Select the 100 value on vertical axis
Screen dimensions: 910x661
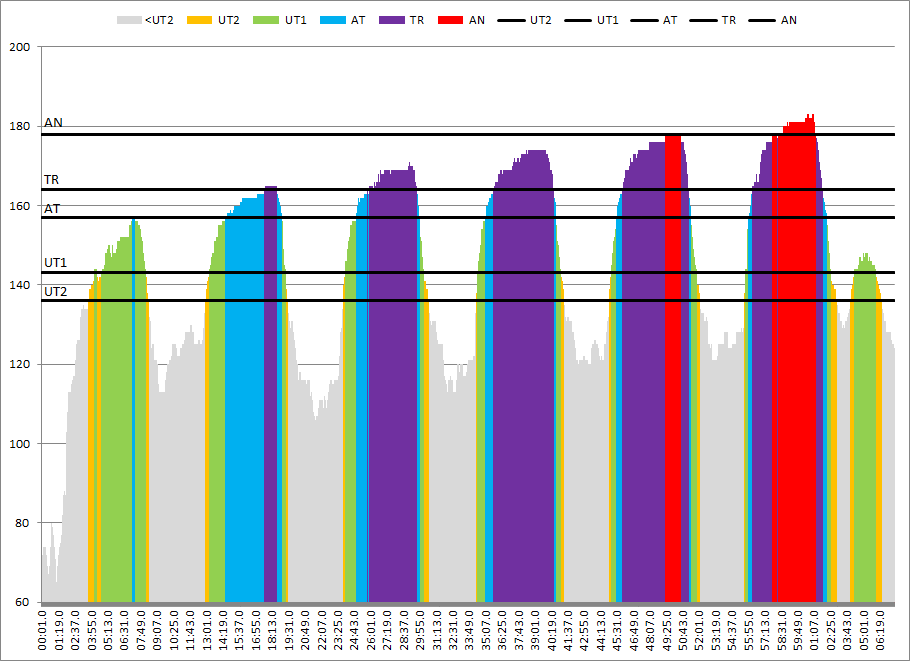pos(20,444)
